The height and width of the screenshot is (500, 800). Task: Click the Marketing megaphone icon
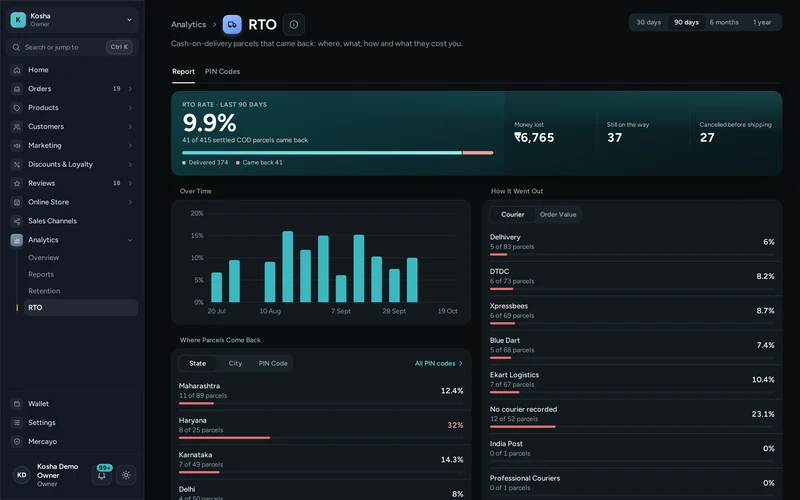17,145
